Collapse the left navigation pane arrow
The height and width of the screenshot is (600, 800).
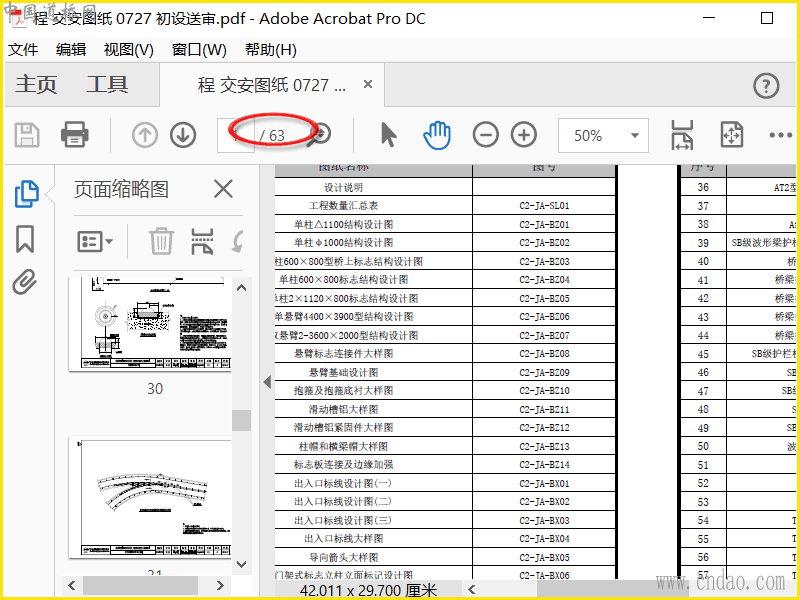click(267, 382)
